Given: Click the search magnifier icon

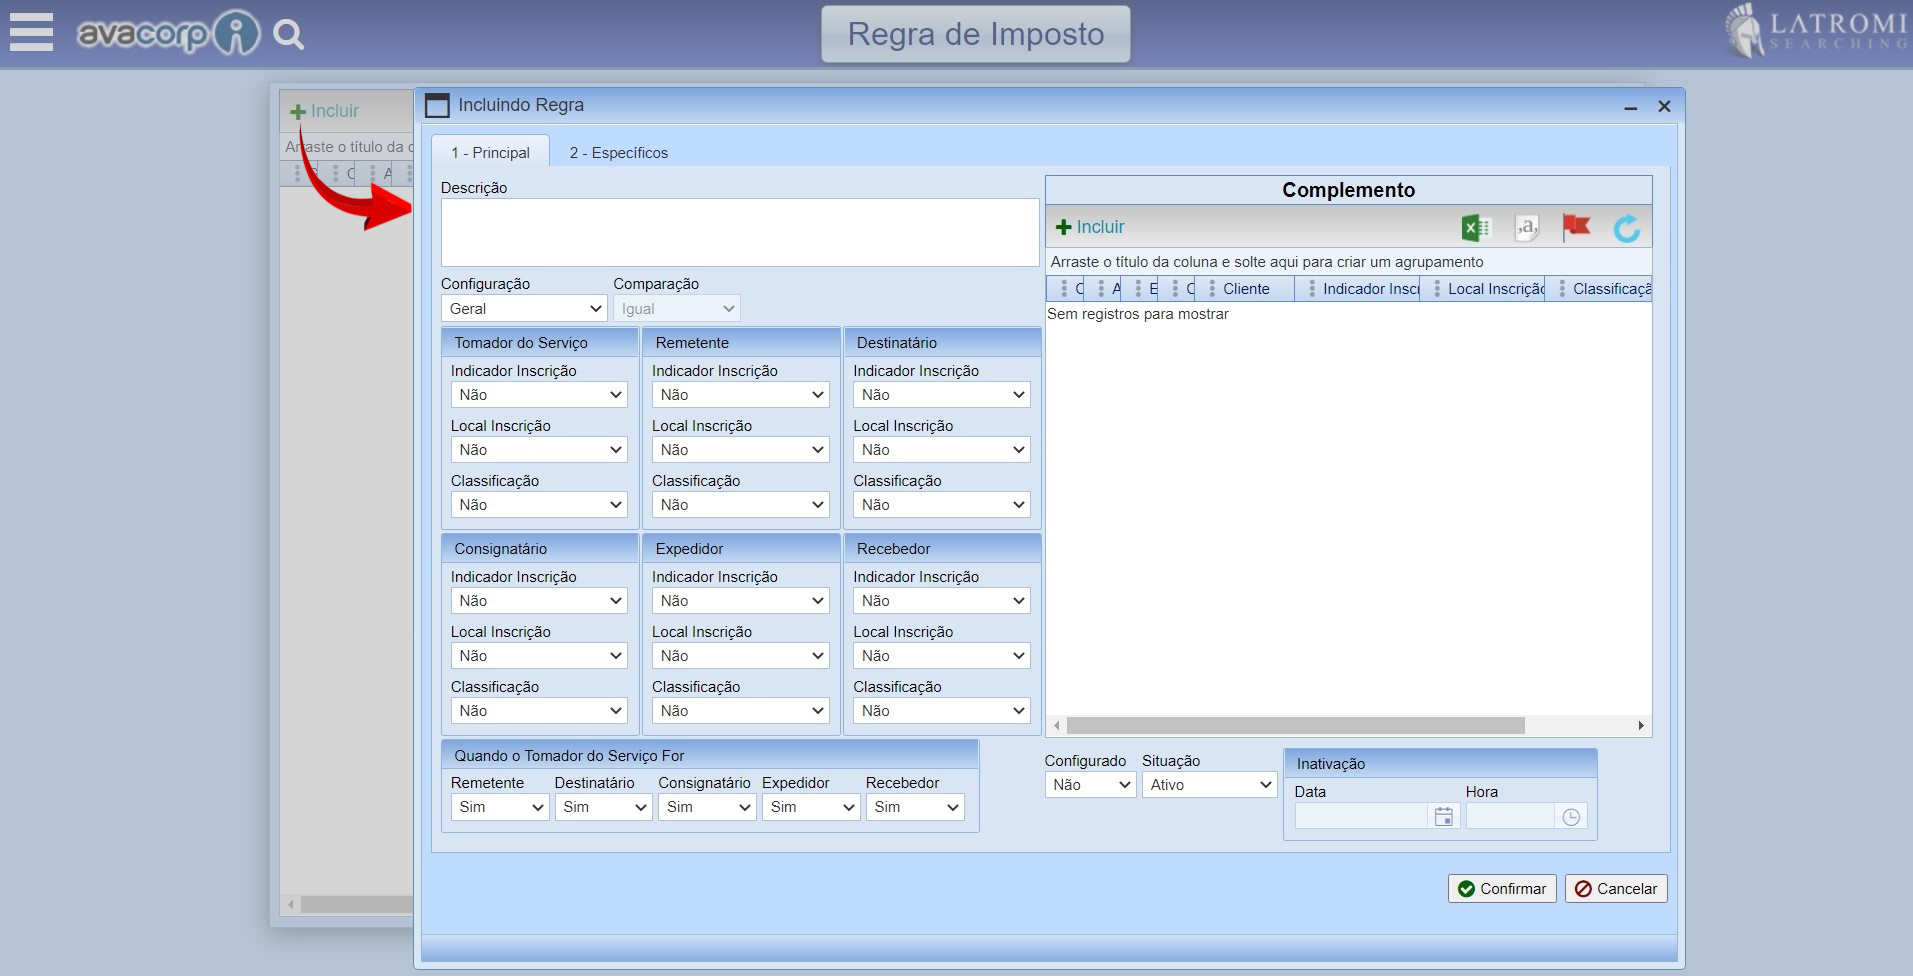Looking at the screenshot, I should pos(289,35).
